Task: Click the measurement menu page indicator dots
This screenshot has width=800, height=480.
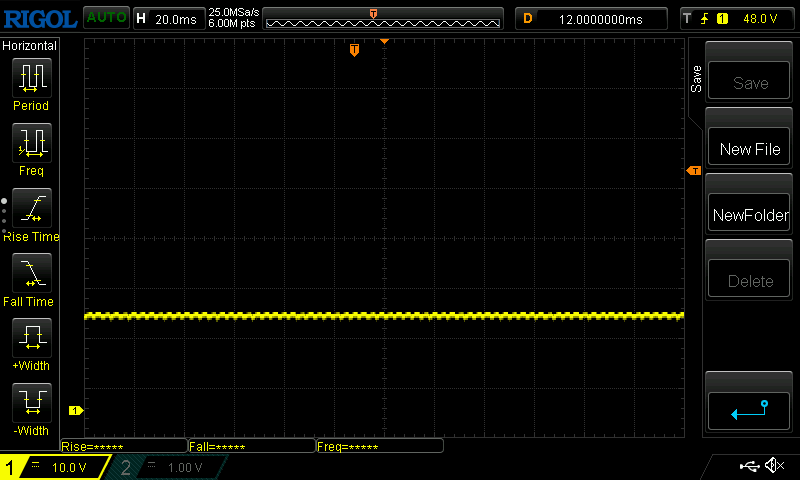Action: point(4,215)
